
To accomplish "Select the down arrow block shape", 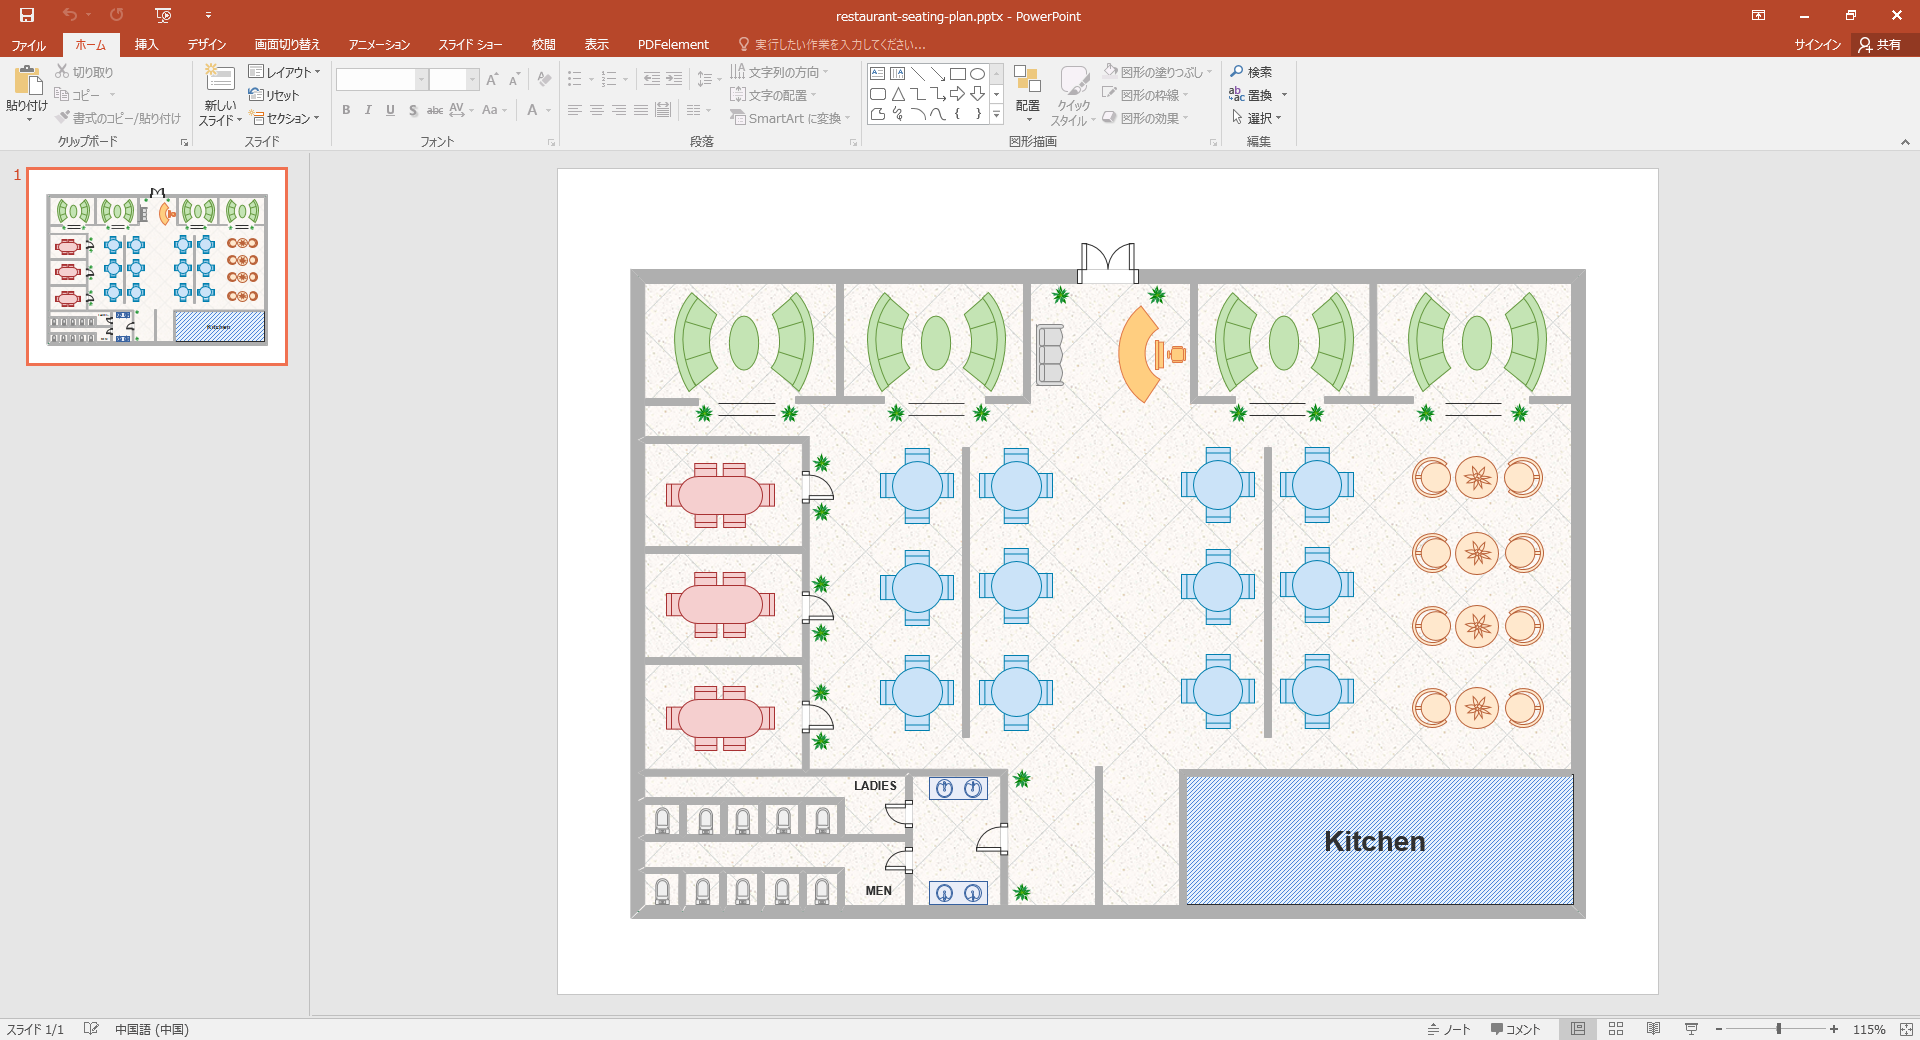I will (977, 94).
